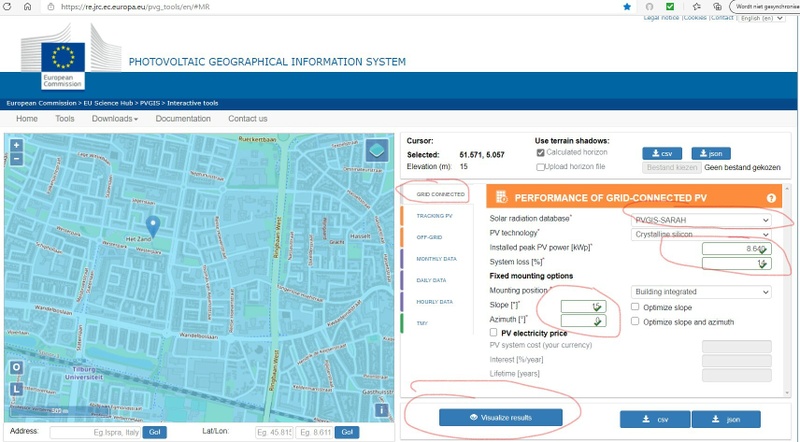800x442 pixels.
Task: Click the Installed peak PV power field
Action: click(x=736, y=249)
